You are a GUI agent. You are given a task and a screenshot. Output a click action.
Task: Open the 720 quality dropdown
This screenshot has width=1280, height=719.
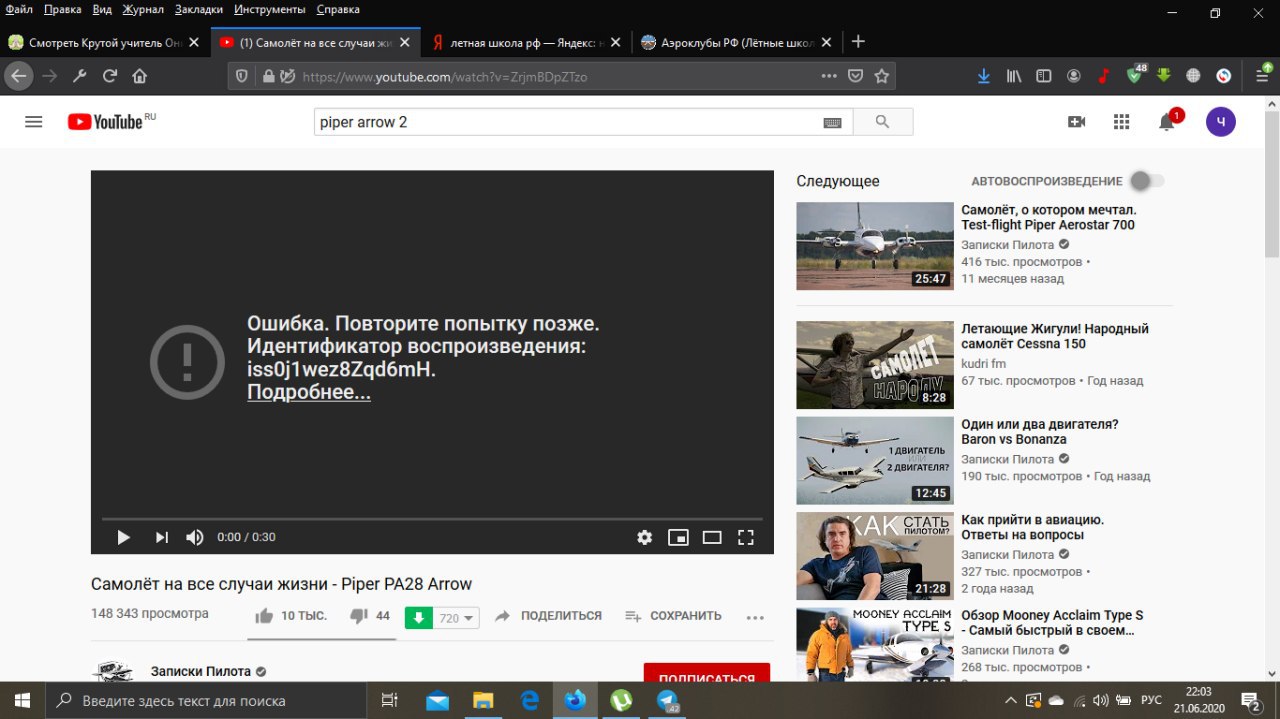pyautogui.click(x=456, y=618)
